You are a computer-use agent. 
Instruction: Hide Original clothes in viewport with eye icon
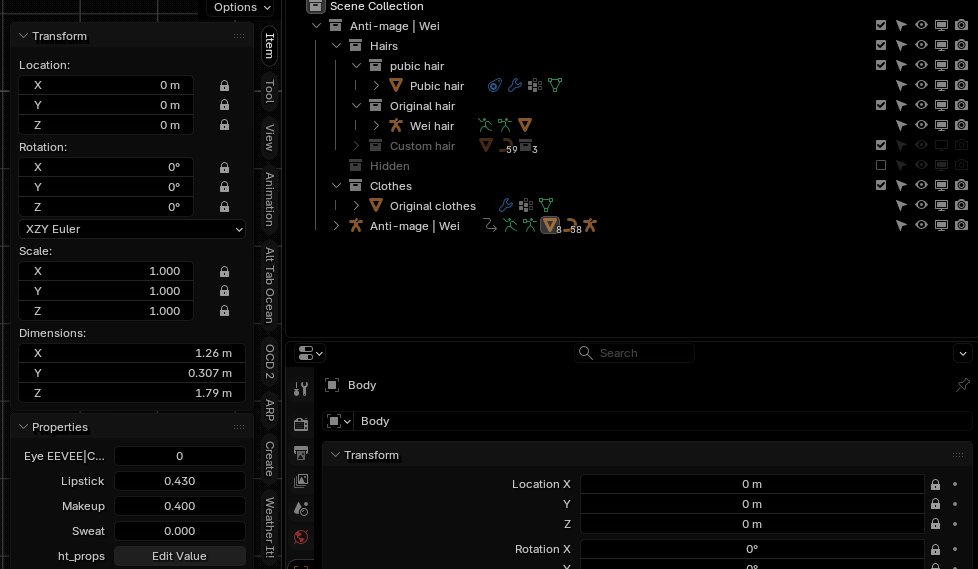coord(921,205)
